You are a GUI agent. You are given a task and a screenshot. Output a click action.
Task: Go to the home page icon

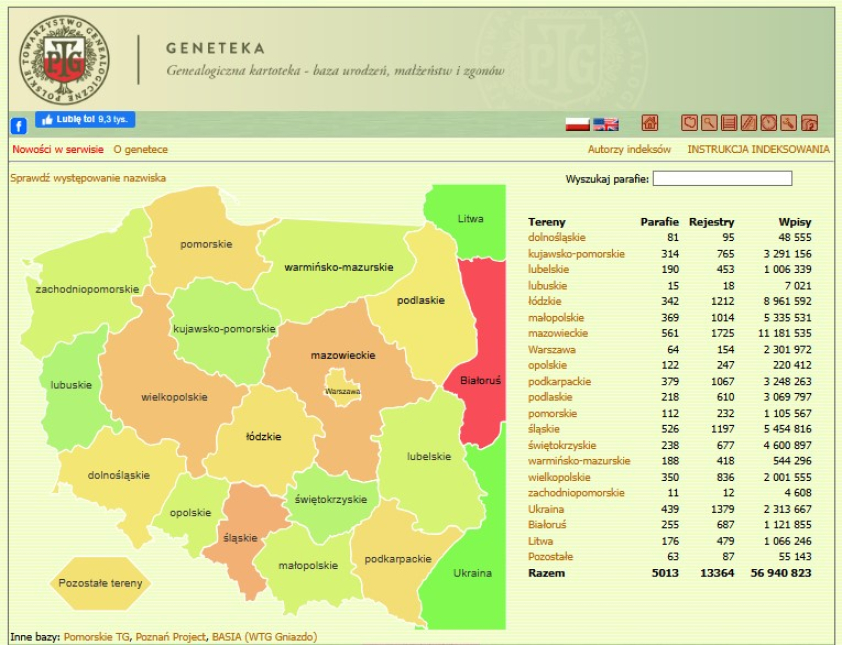coord(650,123)
